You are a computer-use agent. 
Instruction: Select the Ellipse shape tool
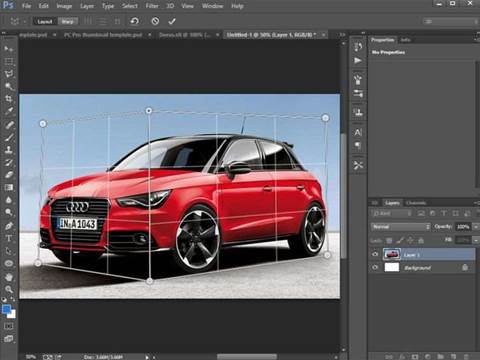tap(8, 263)
